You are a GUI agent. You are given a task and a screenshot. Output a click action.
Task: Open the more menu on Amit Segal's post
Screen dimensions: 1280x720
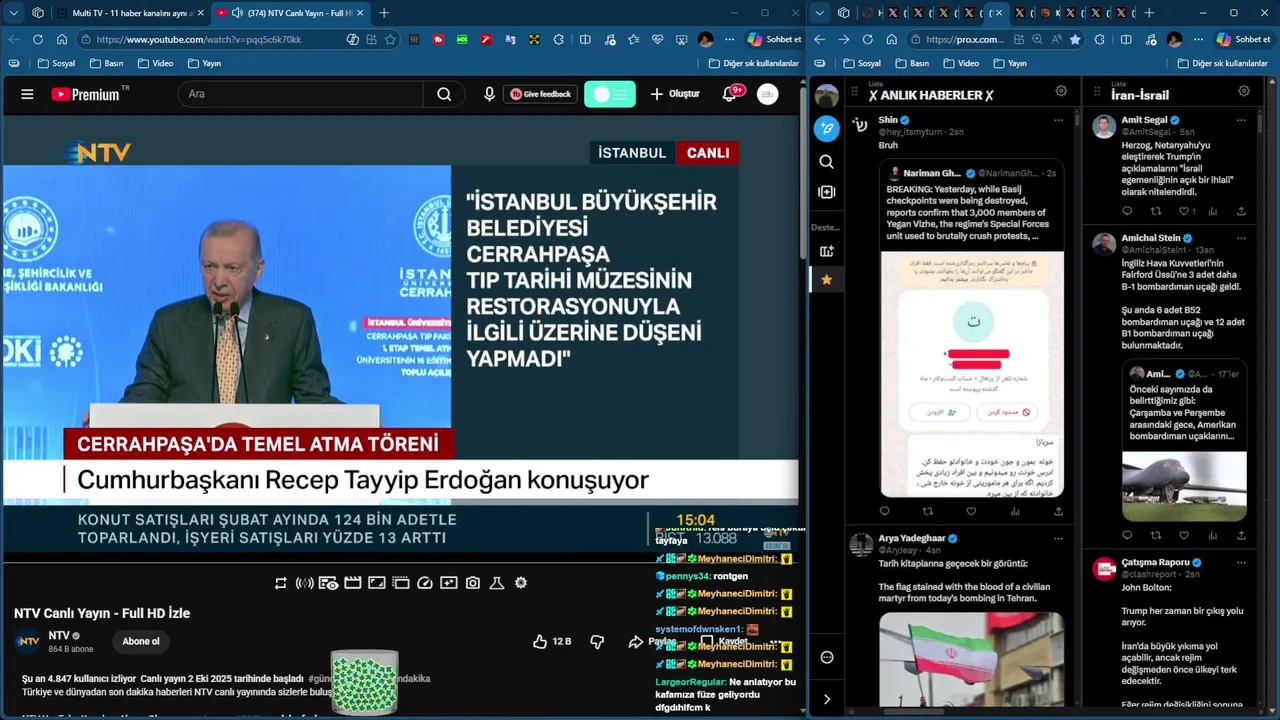click(x=1241, y=120)
